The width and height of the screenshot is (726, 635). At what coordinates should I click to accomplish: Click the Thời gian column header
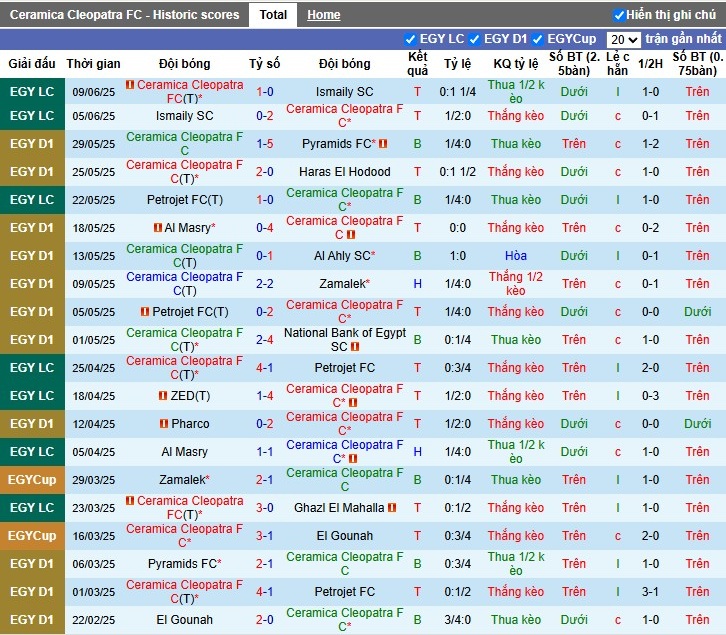94,63
